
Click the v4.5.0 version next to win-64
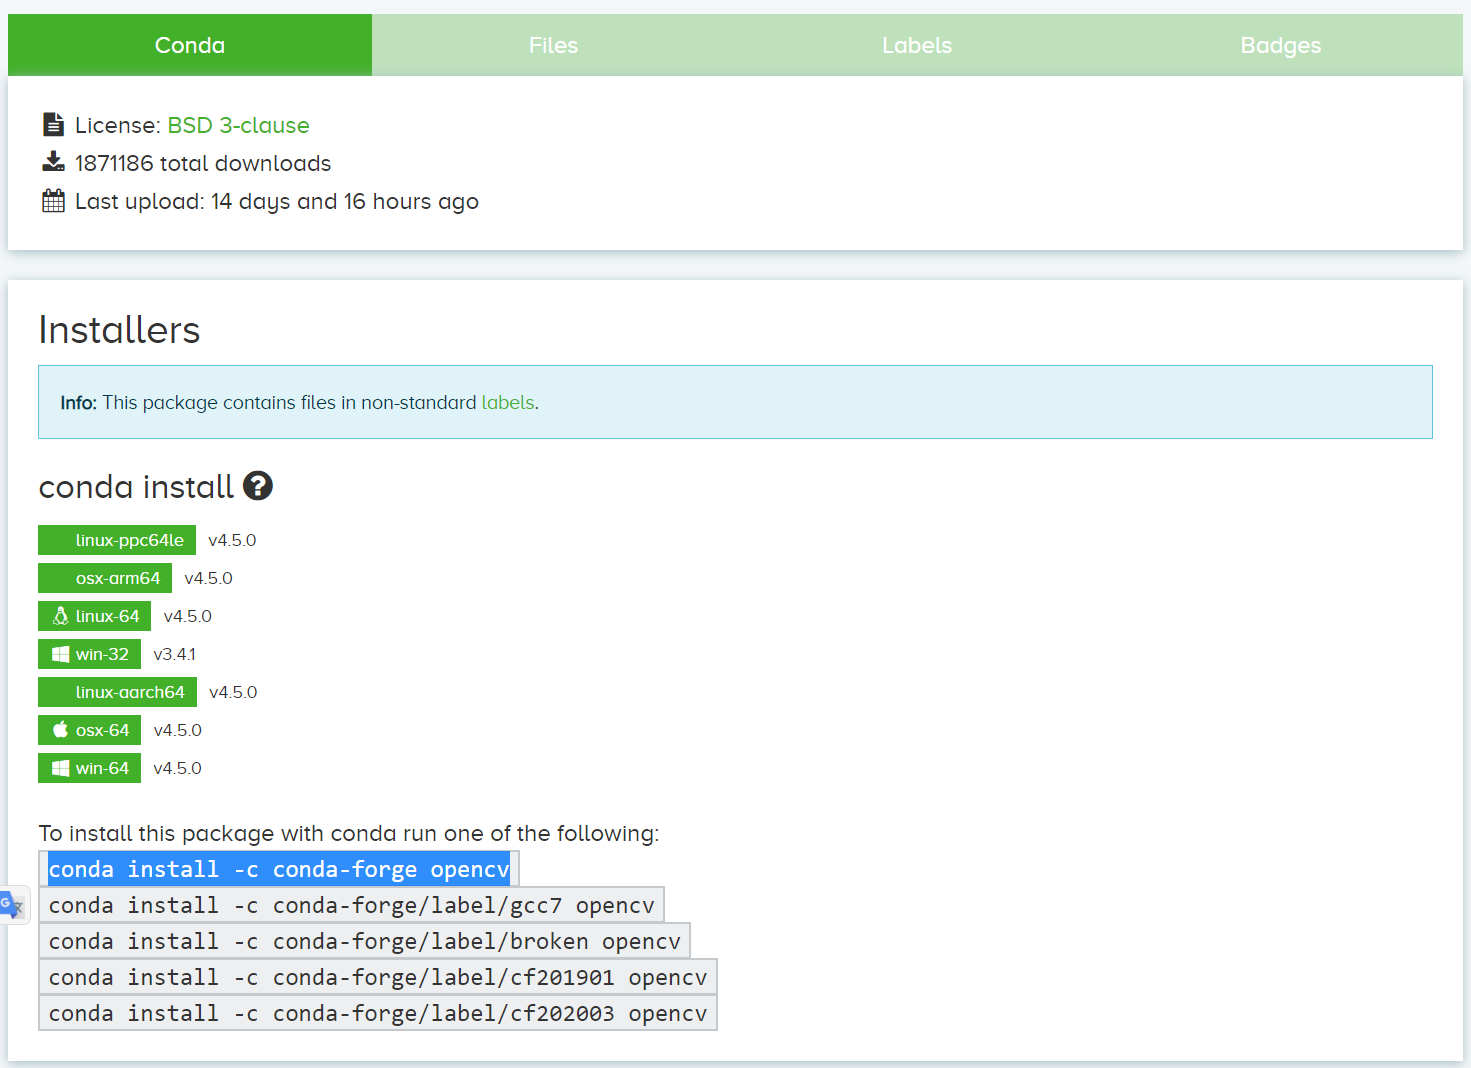[x=178, y=768]
